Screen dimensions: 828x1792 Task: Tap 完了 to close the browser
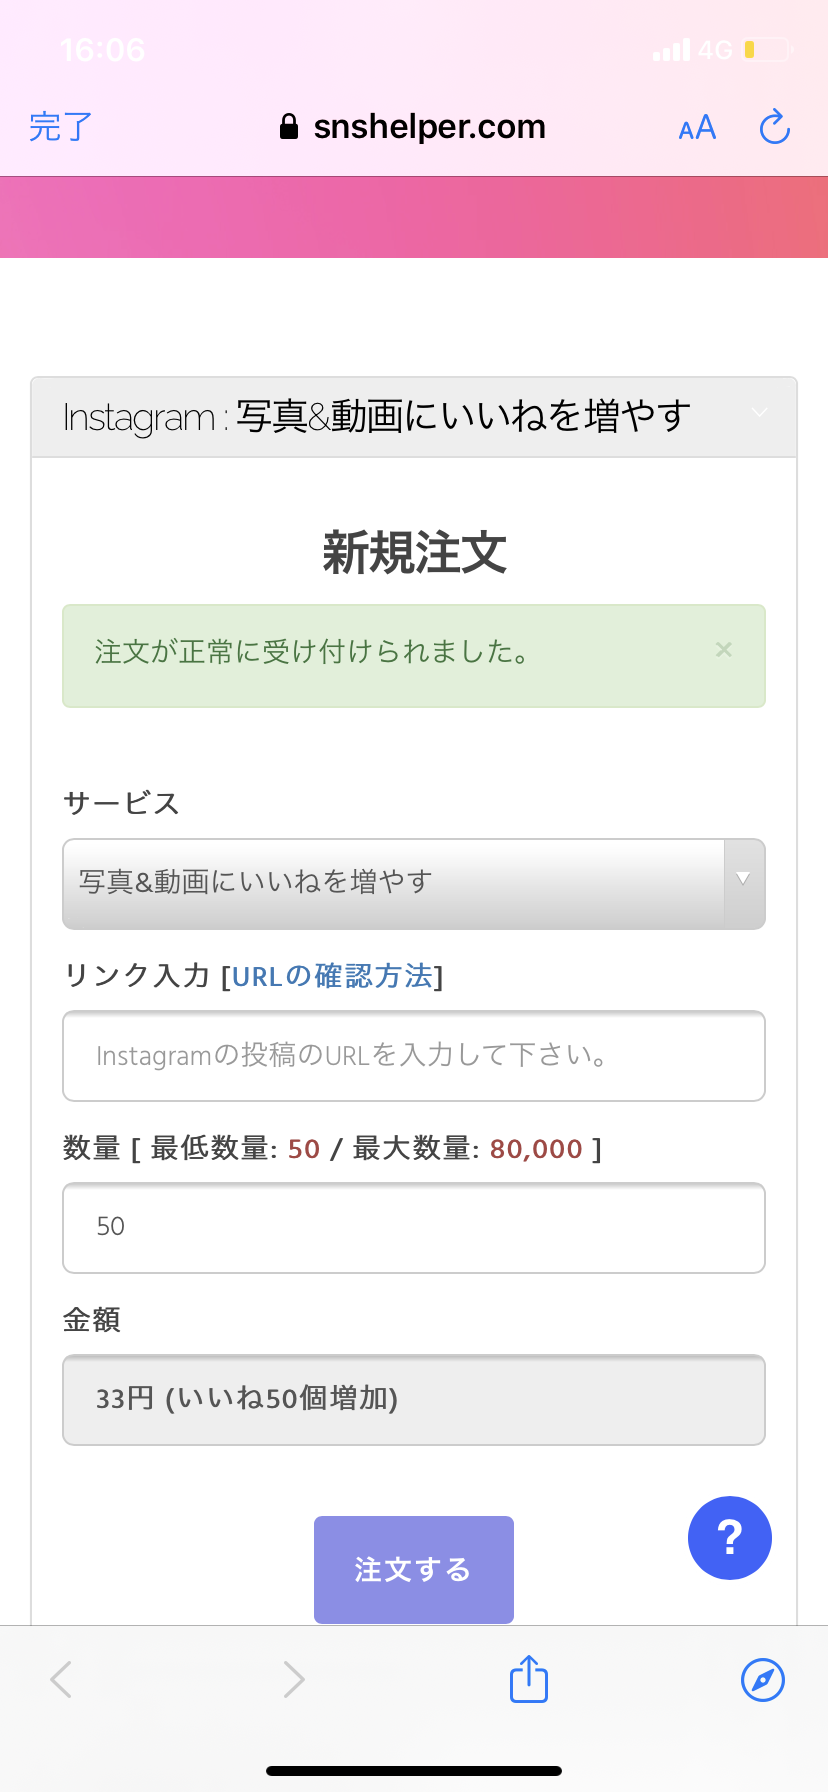click(x=61, y=127)
